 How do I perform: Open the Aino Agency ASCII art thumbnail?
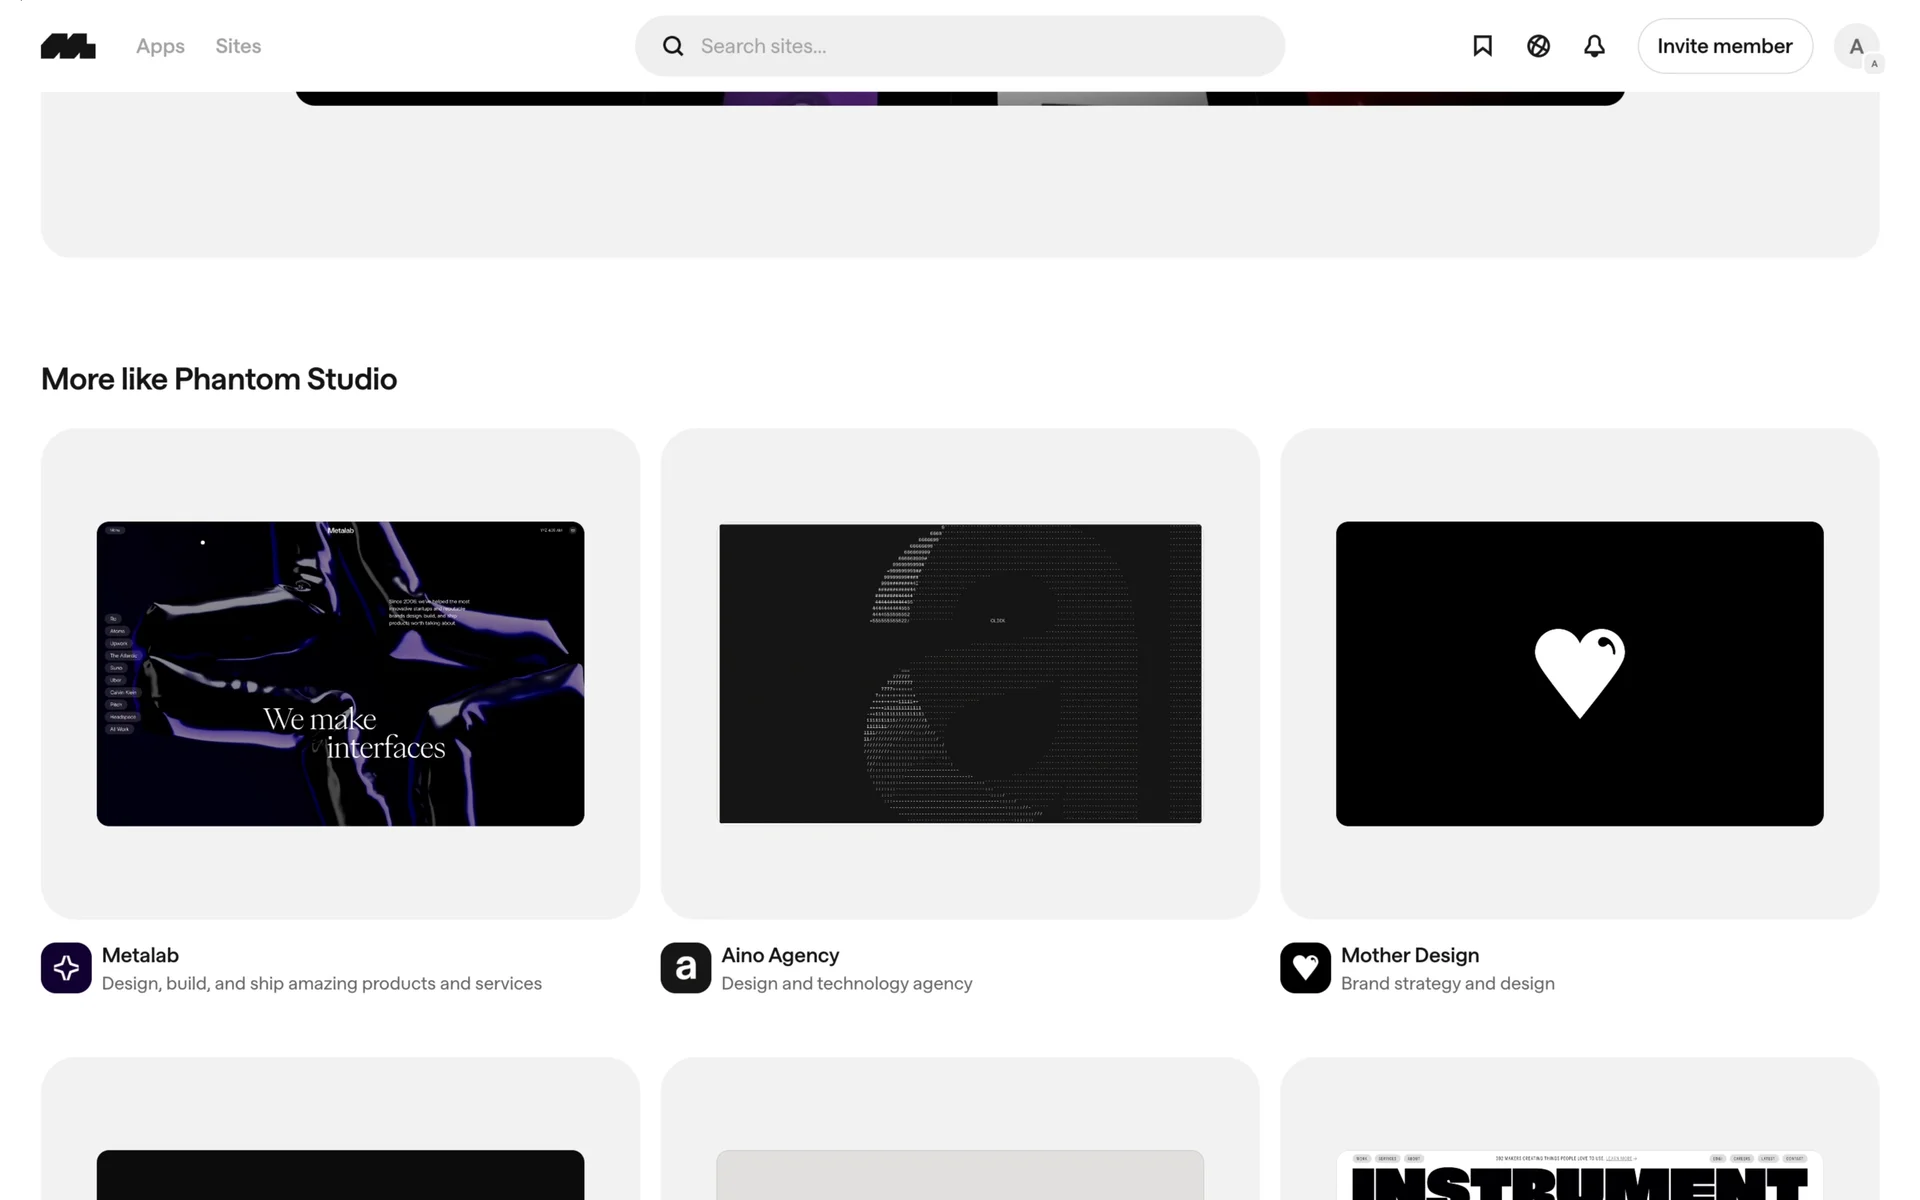click(960, 673)
